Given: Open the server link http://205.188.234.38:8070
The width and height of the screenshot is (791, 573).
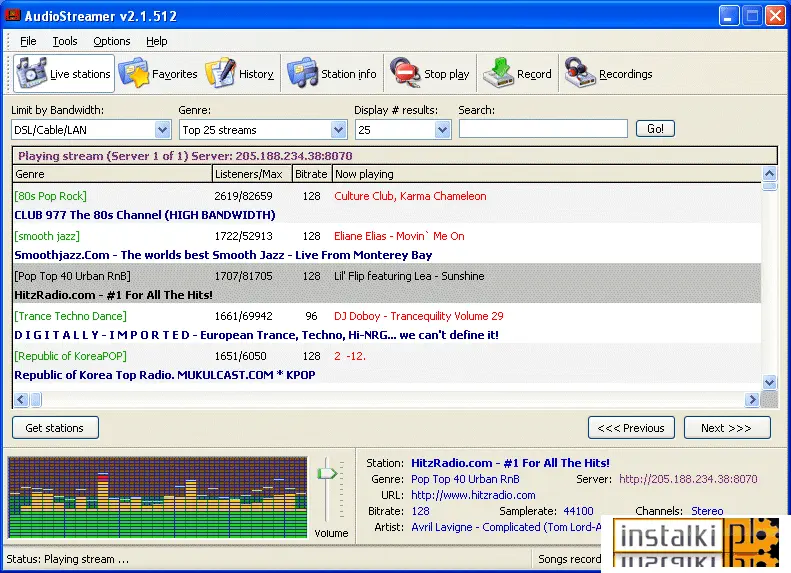Looking at the screenshot, I should pyautogui.click(x=688, y=479).
